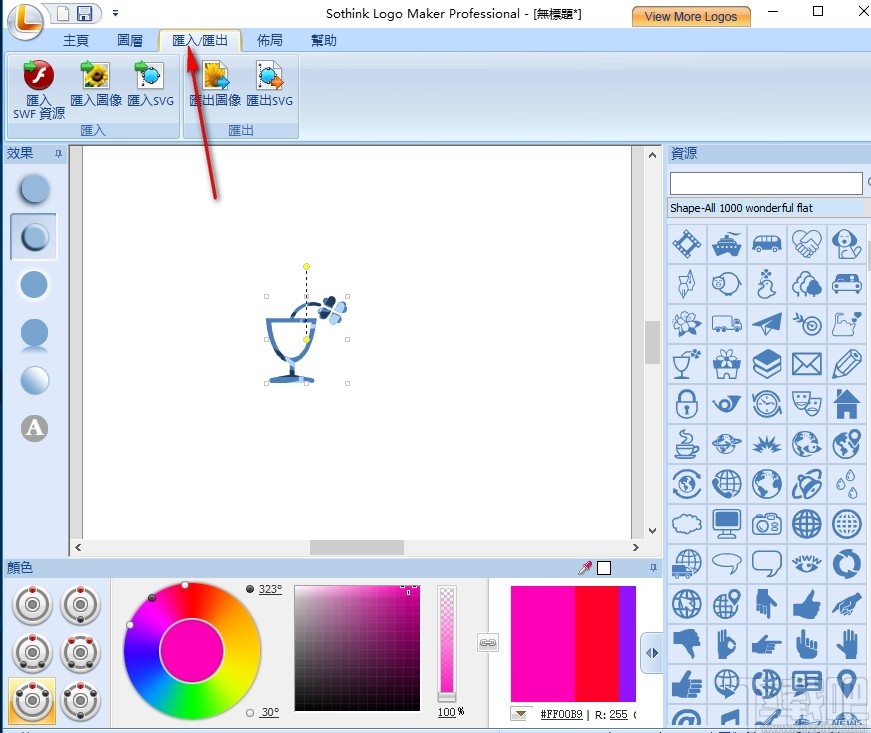Pick the thumbs-up shape from the resource panel
This screenshot has width=871, height=733.
pyautogui.click(x=807, y=605)
